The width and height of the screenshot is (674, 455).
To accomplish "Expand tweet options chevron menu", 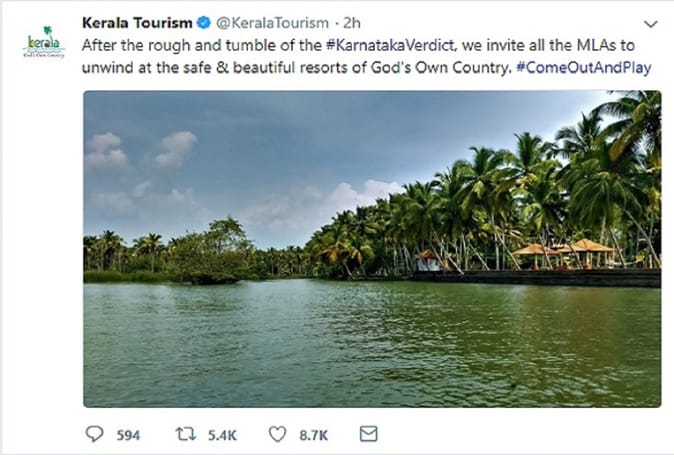I will coord(651,24).
